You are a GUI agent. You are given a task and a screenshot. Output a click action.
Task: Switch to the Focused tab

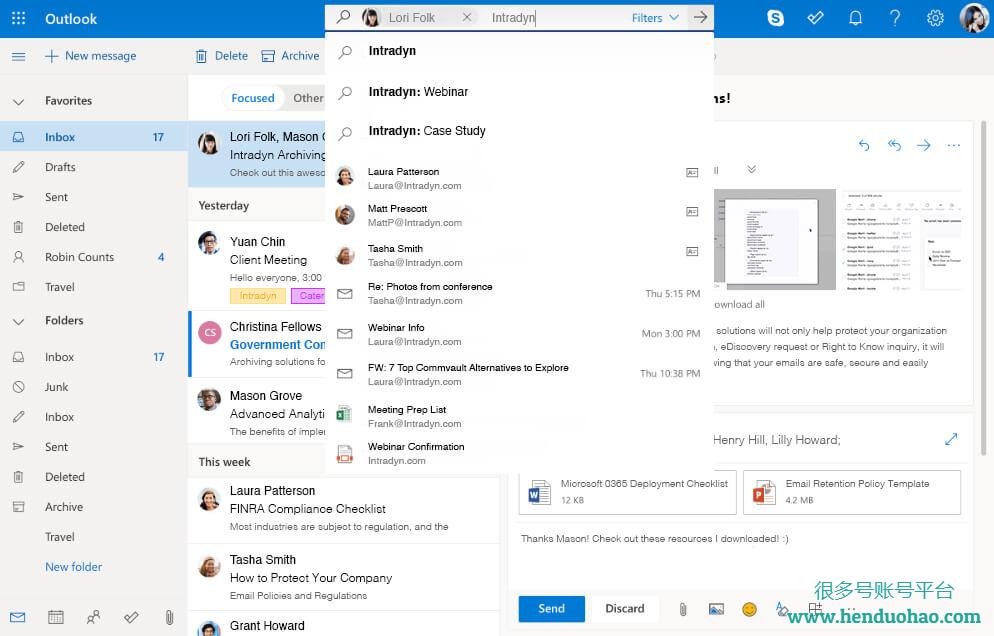point(252,98)
